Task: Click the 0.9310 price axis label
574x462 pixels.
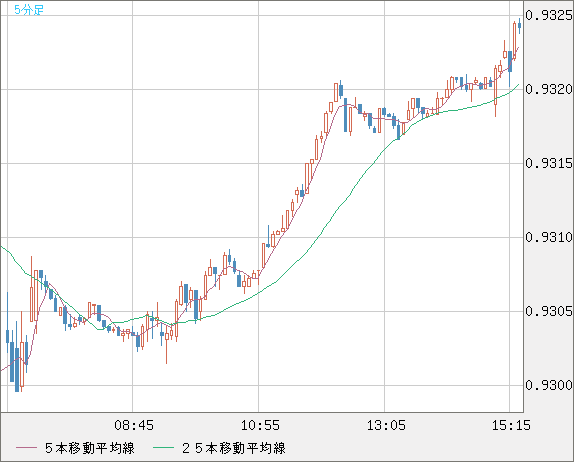Action: click(x=549, y=238)
